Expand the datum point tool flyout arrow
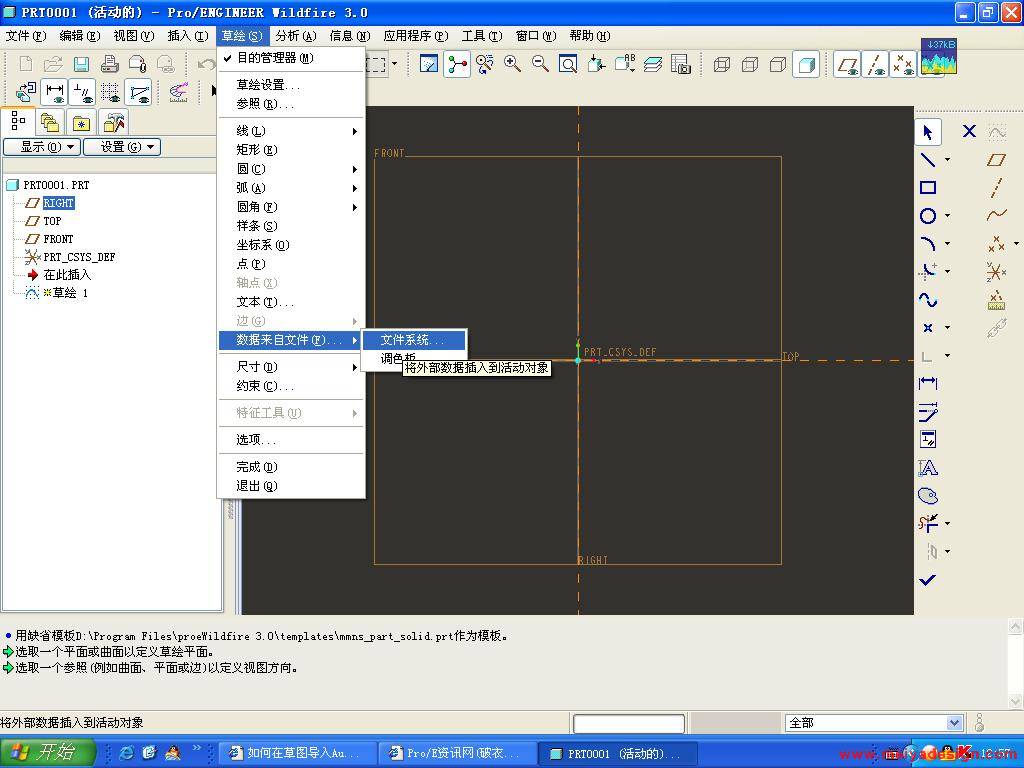Image resolution: width=1024 pixels, height=768 pixels. [x=1016, y=244]
